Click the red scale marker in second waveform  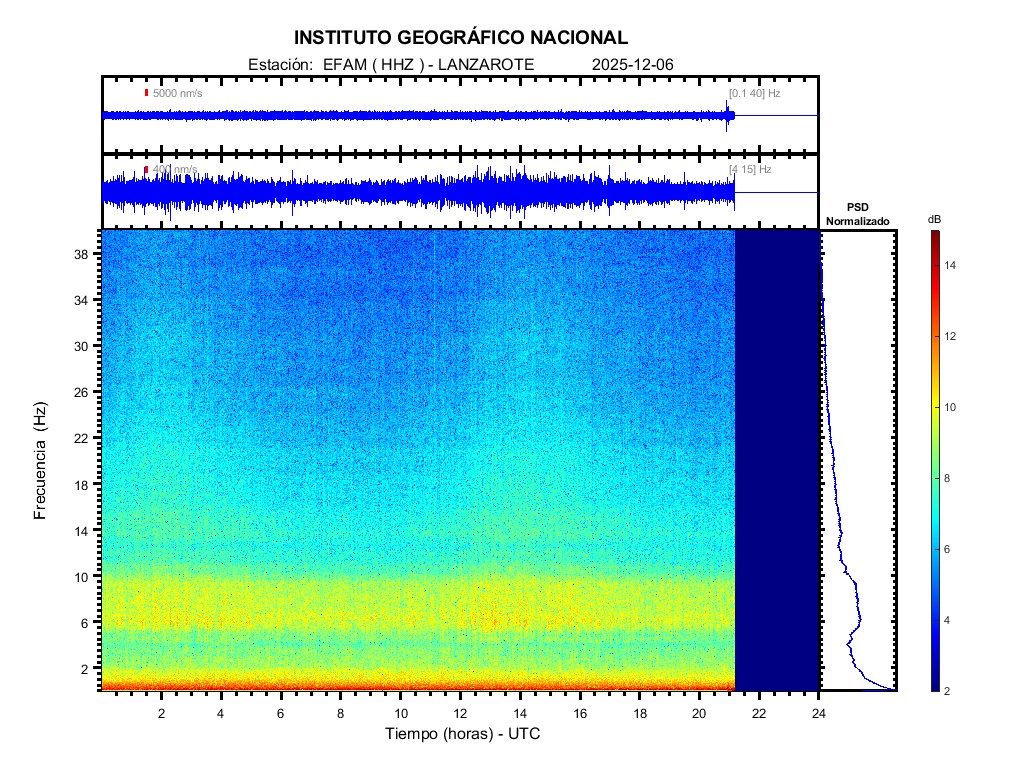(x=146, y=170)
